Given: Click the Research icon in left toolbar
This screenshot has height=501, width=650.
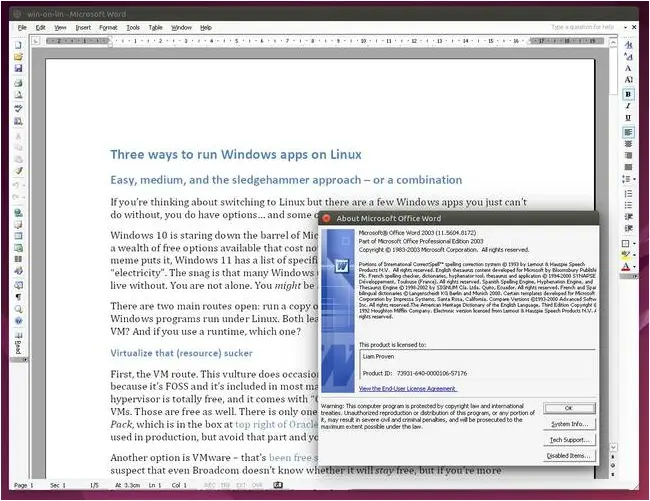Looking at the screenshot, I should coord(18,121).
